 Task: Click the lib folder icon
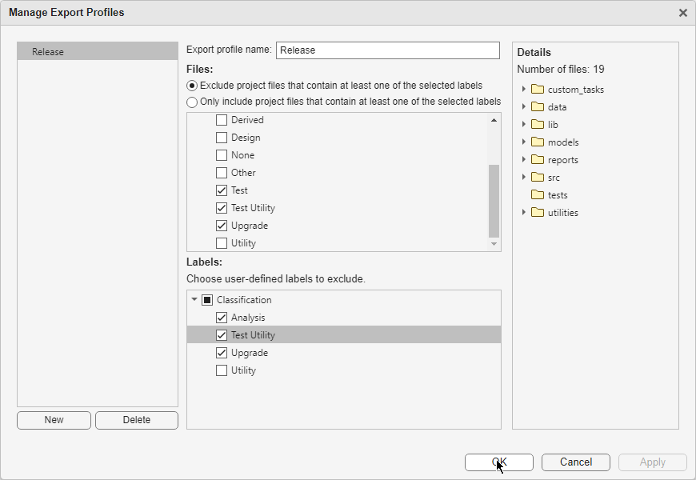(537, 125)
